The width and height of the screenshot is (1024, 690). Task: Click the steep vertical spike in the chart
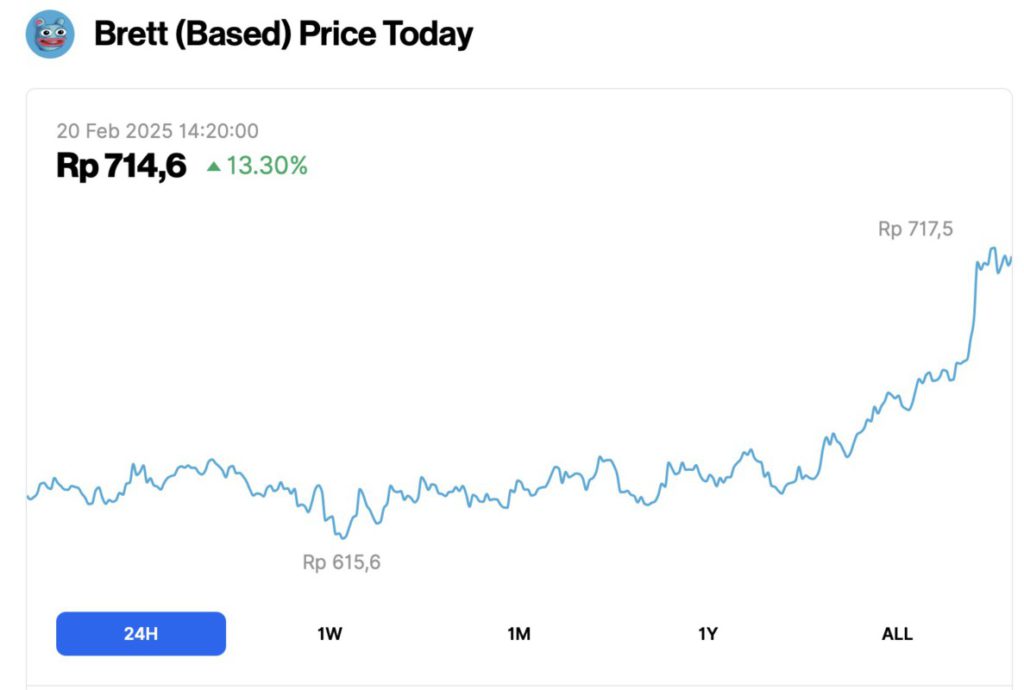coord(972,310)
